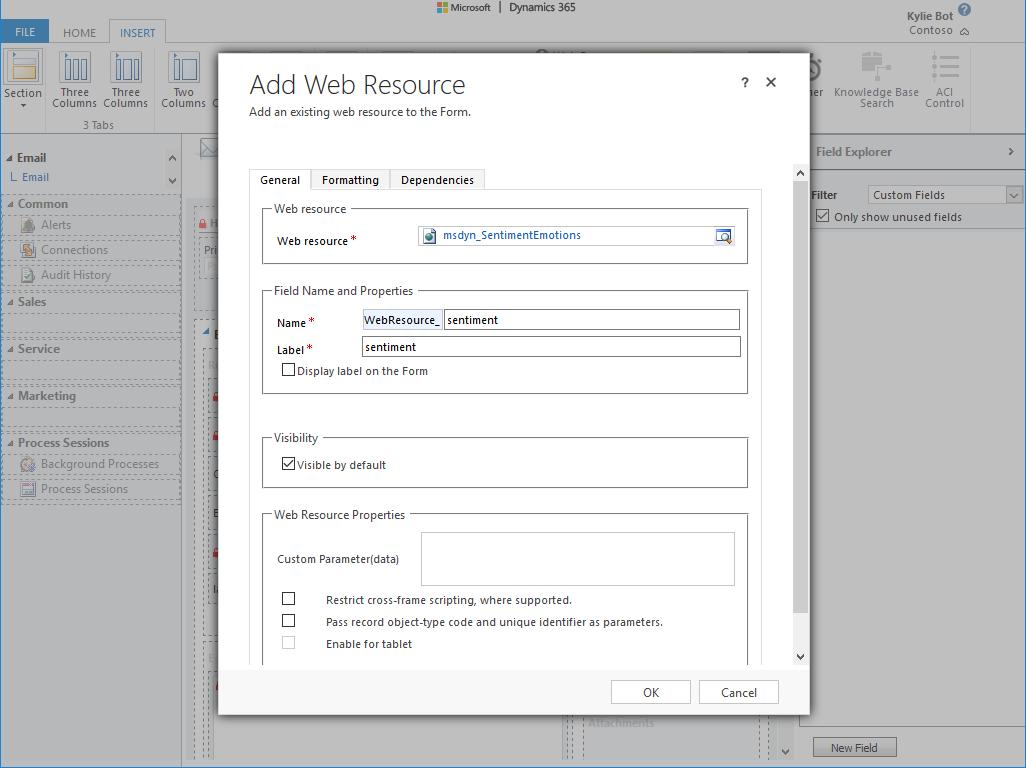Click the dialog scroll up arrow

pos(800,173)
